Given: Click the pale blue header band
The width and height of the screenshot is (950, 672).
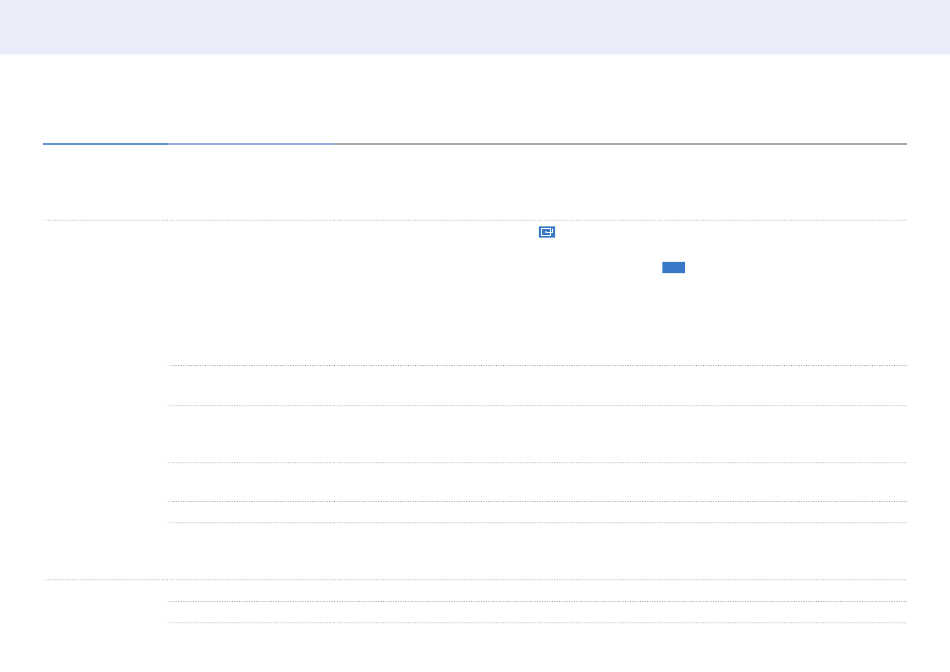Looking at the screenshot, I should tap(475, 27).
